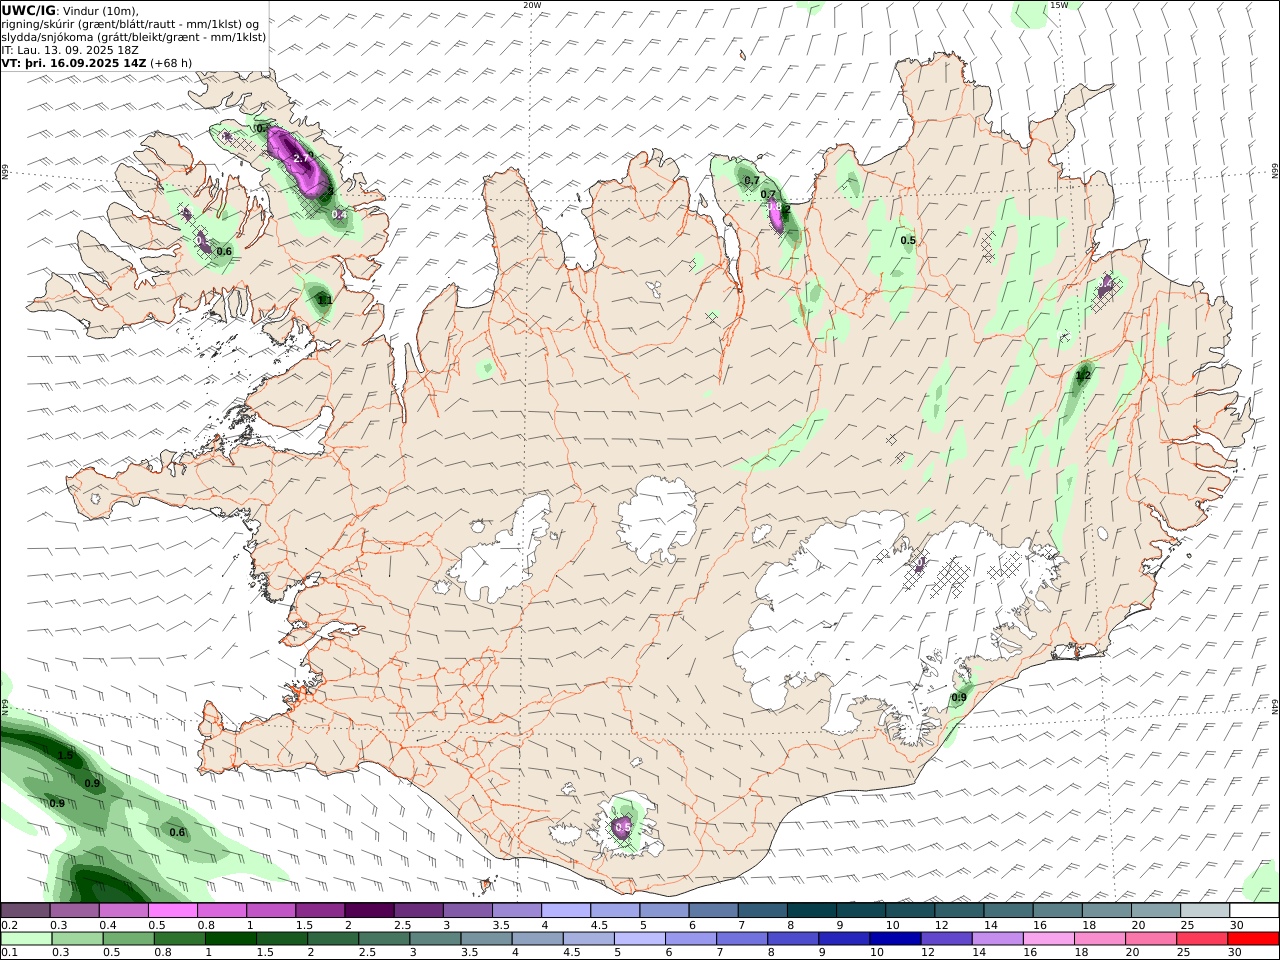Click the '20W' longitude label
Viewport: 1280px width, 960px height.
tap(532, 5)
